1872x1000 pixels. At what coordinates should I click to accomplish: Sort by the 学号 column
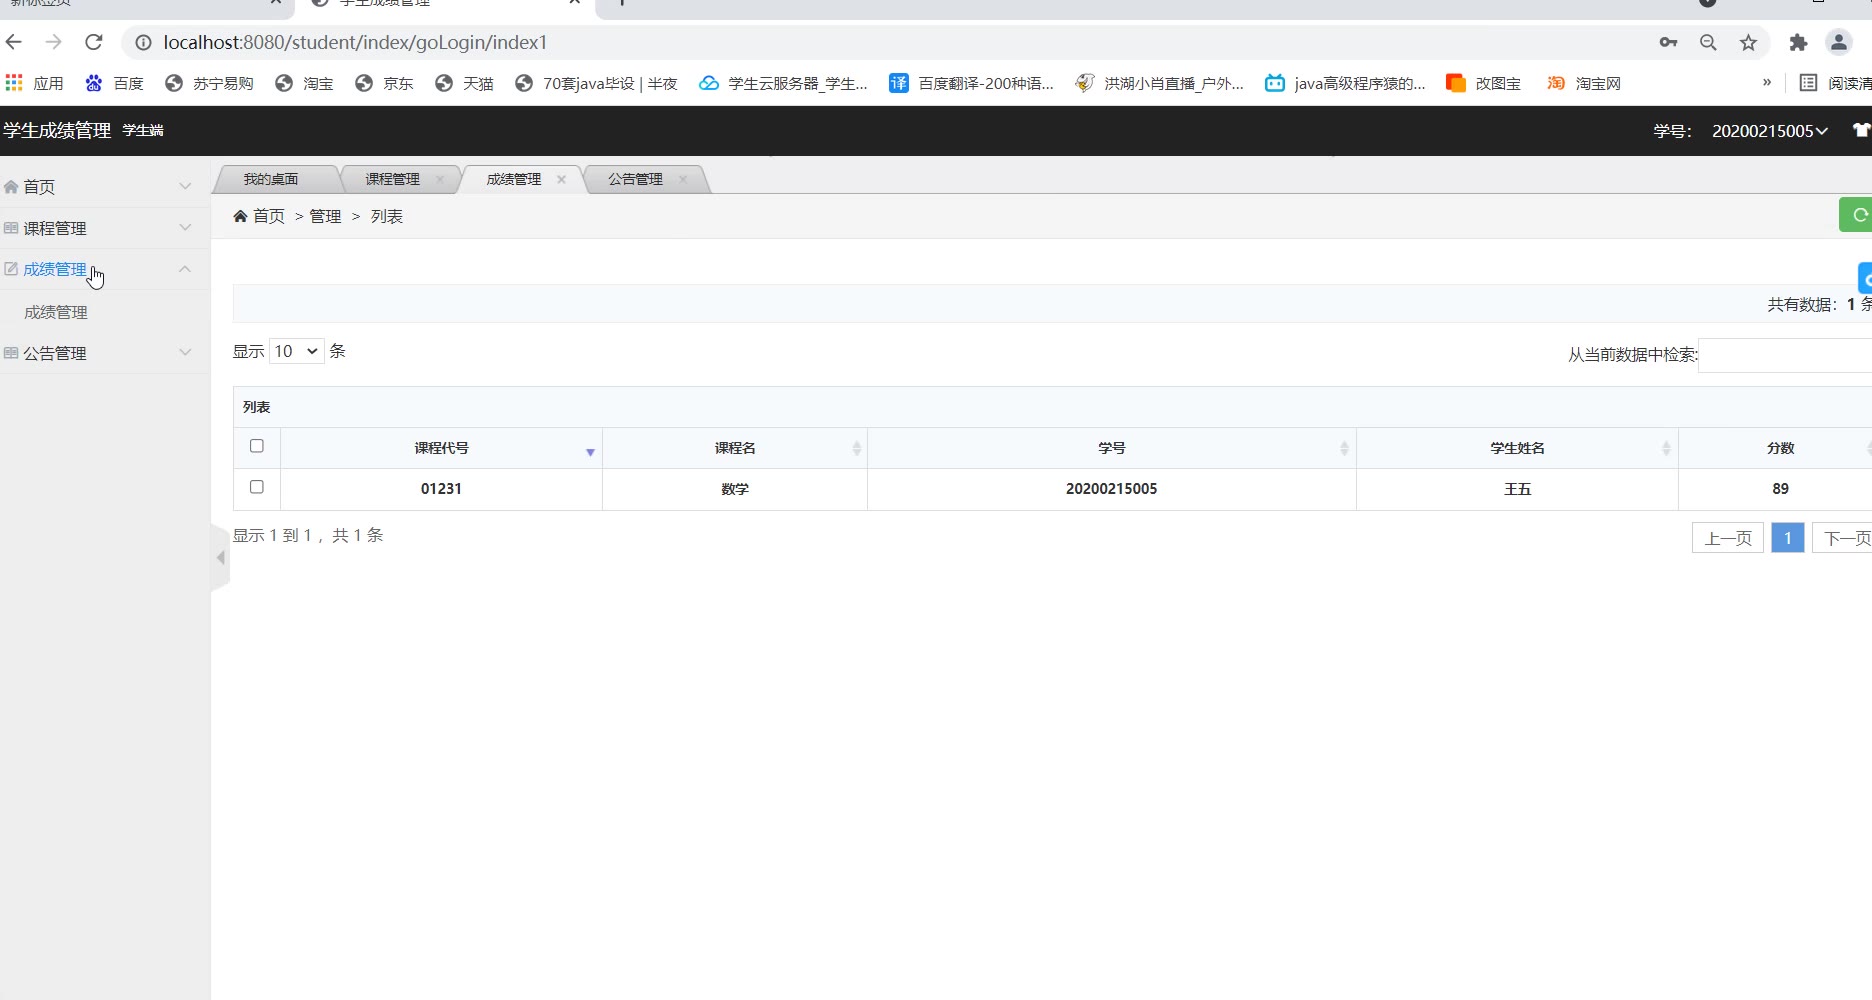[x=1112, y=448]
